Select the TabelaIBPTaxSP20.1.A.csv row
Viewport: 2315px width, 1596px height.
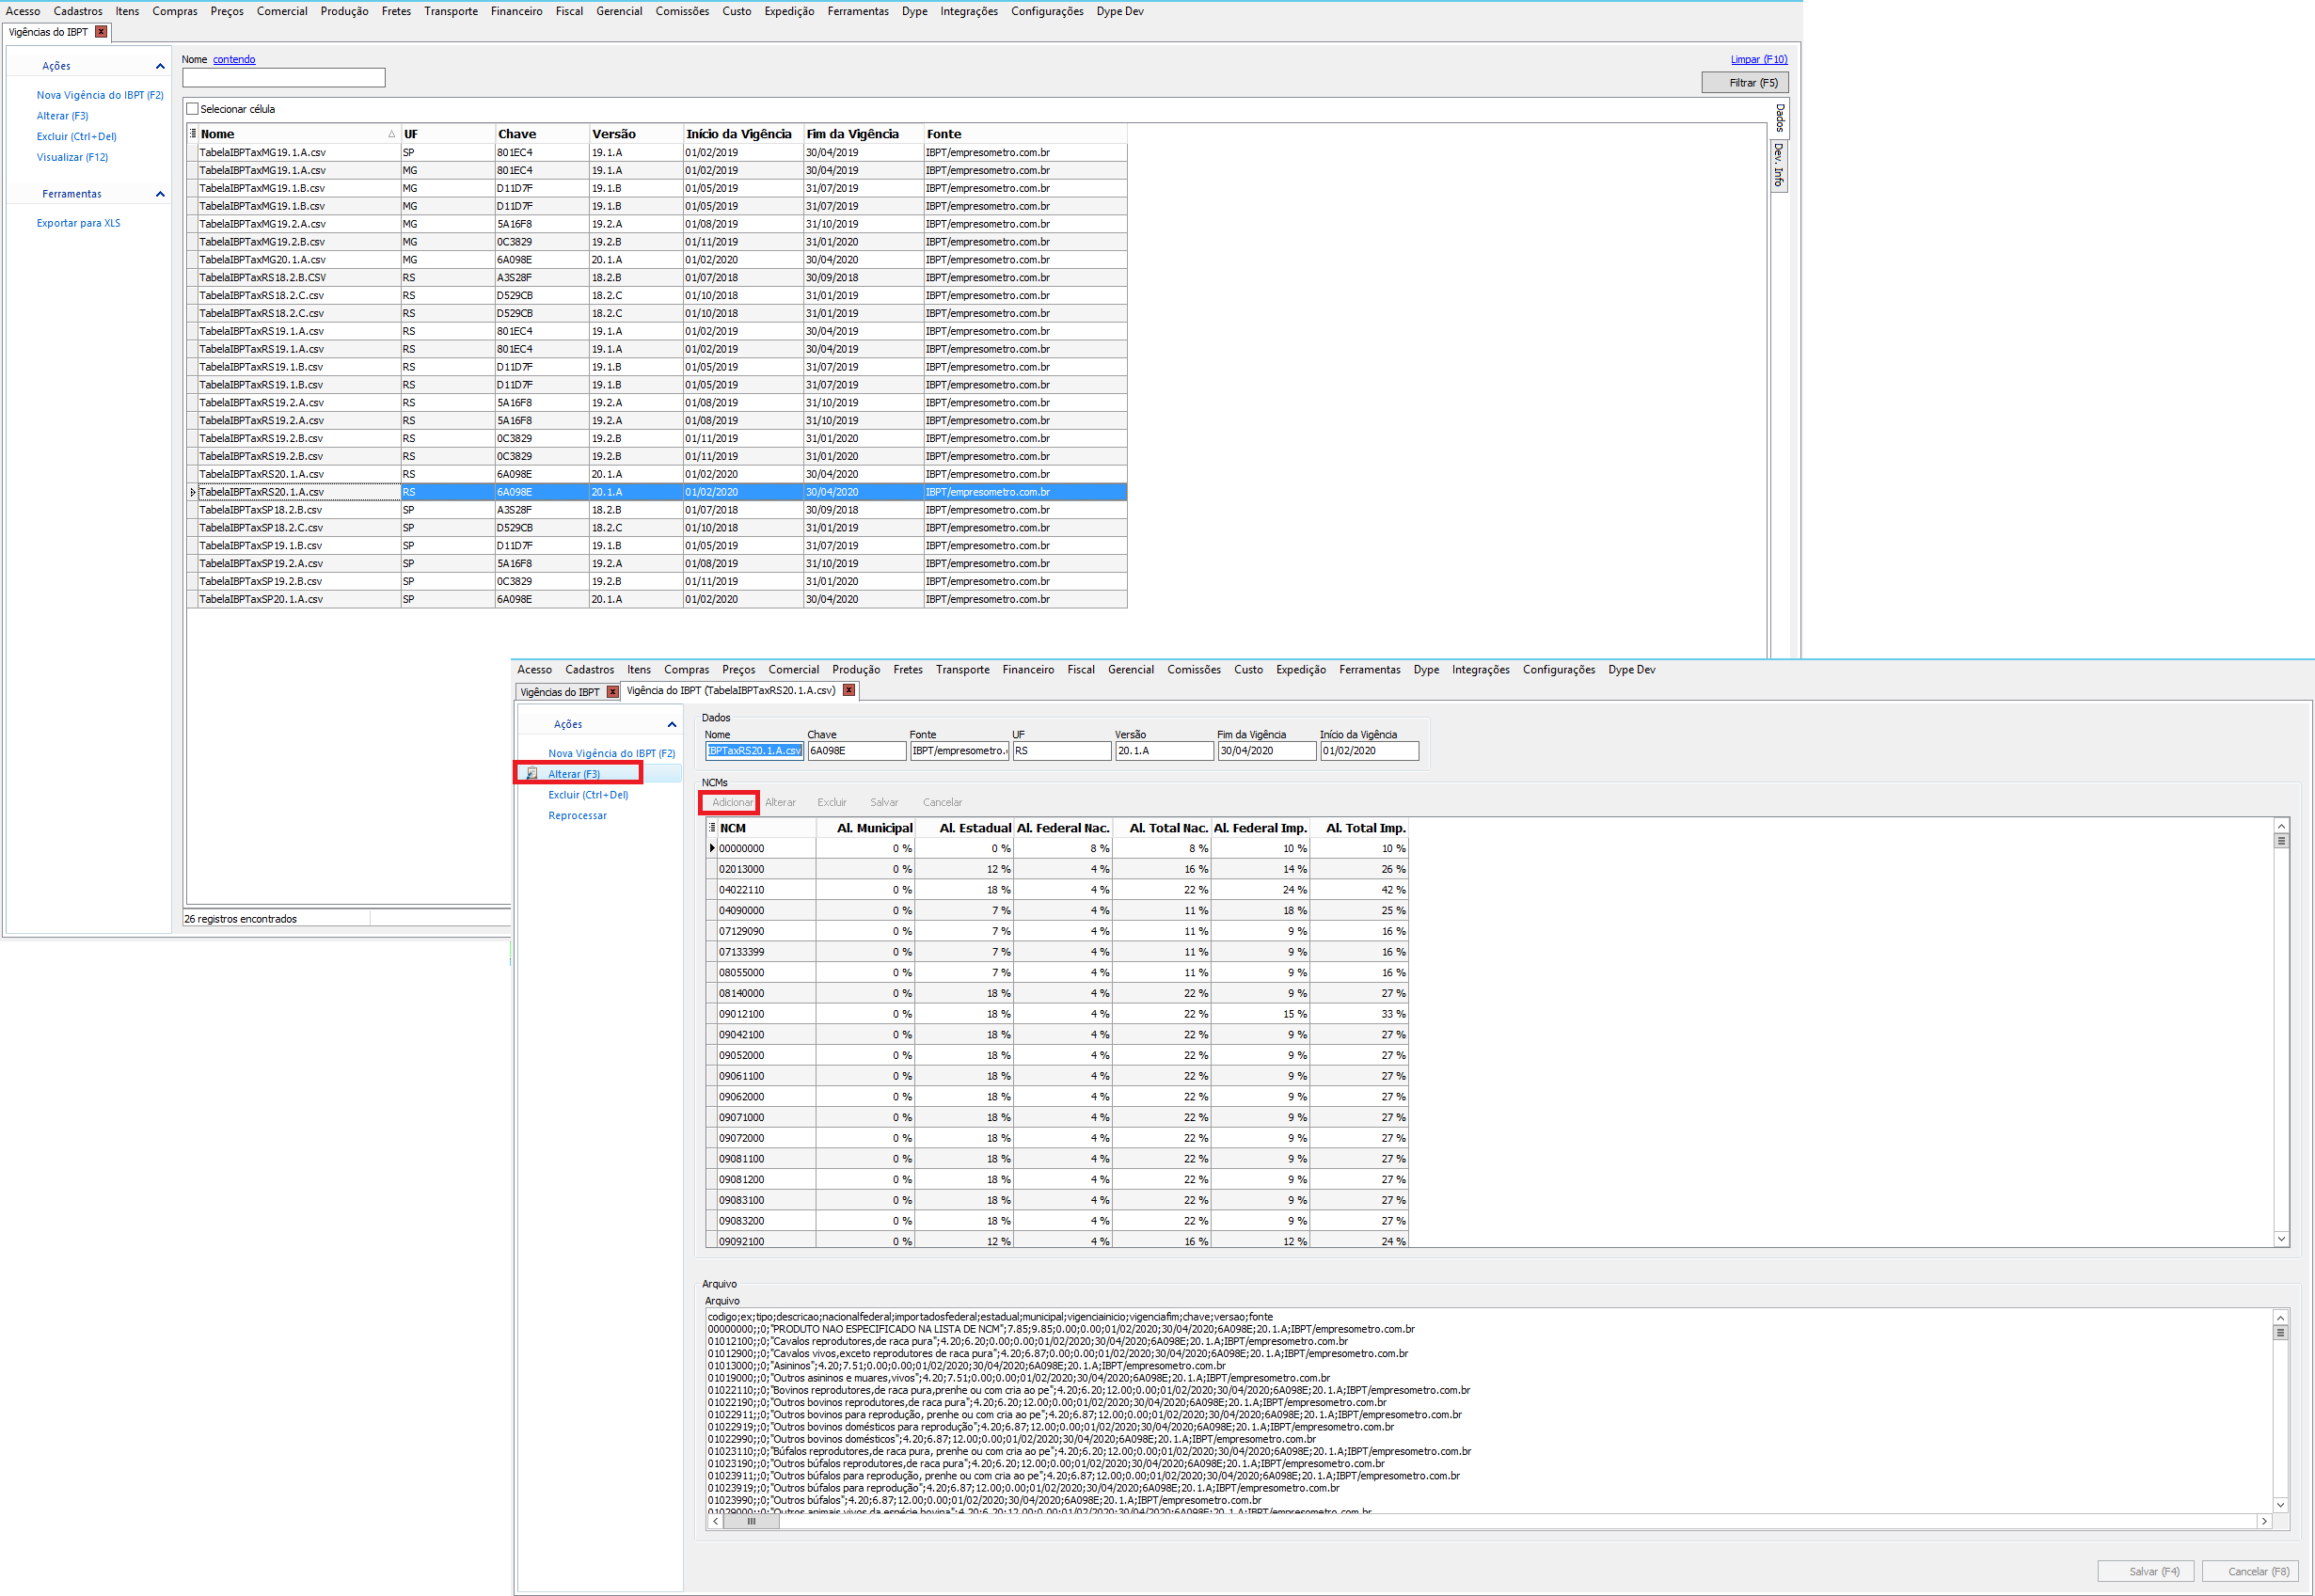click(657, 599)
